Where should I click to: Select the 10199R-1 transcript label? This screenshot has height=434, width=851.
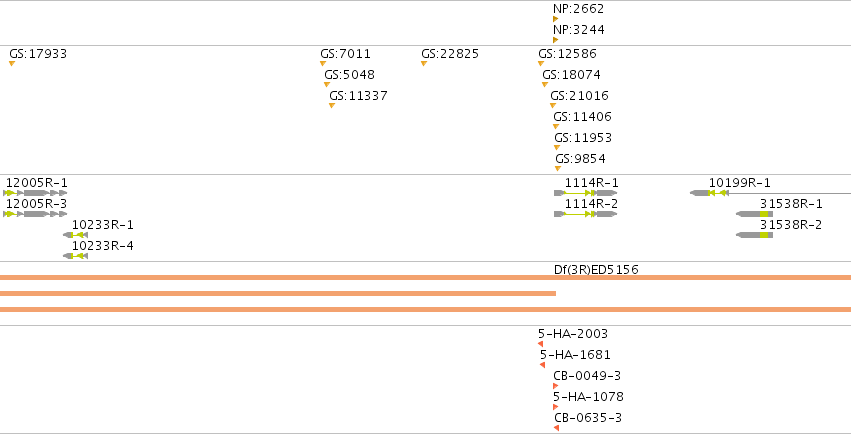[740, 183]
